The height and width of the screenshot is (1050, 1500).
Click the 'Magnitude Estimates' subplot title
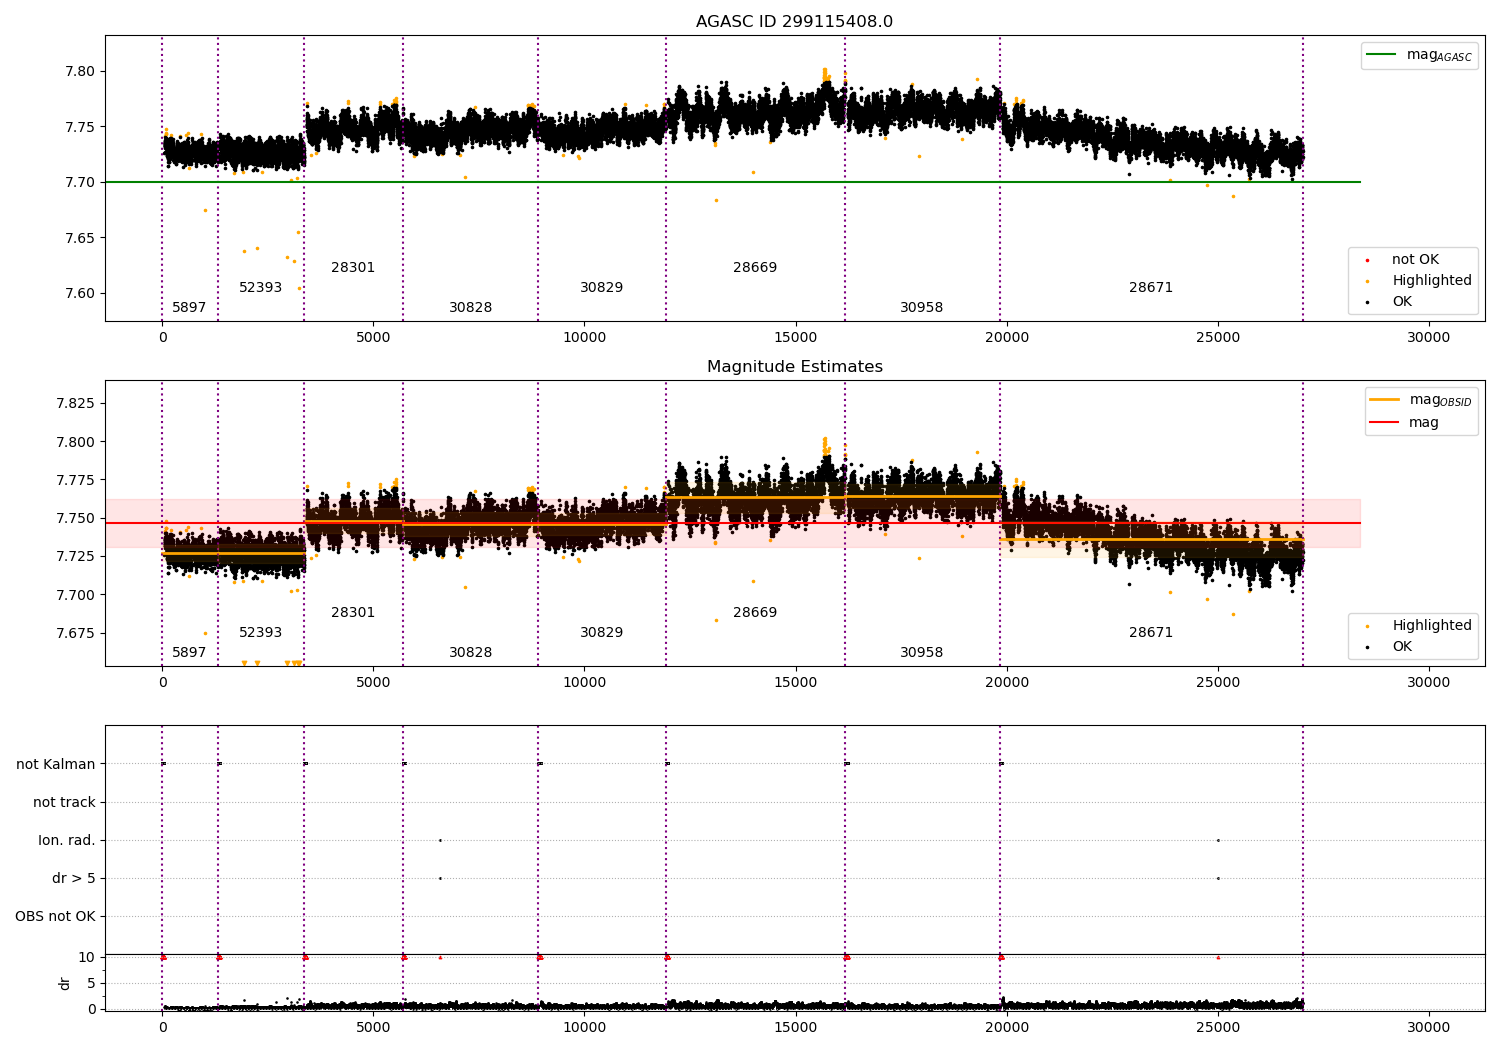pos(794,367)
